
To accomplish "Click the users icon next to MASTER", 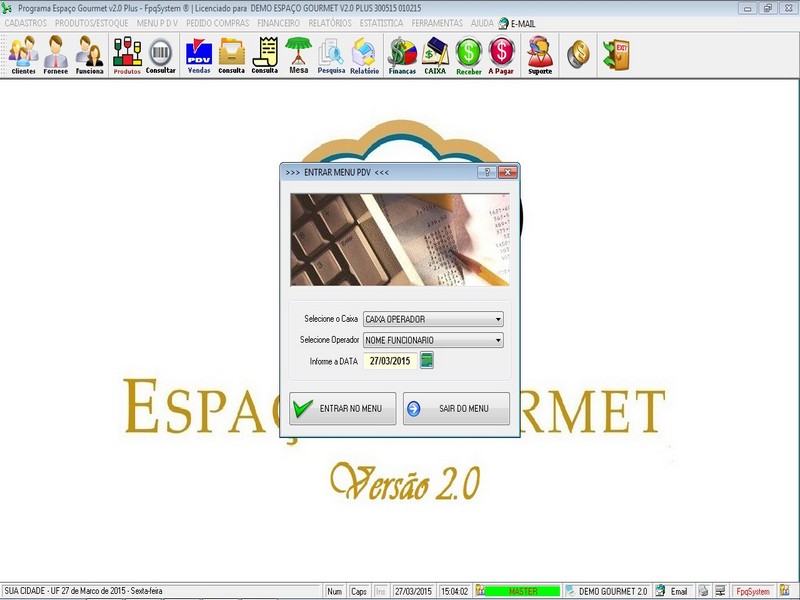I will click(x=480, y=591).
